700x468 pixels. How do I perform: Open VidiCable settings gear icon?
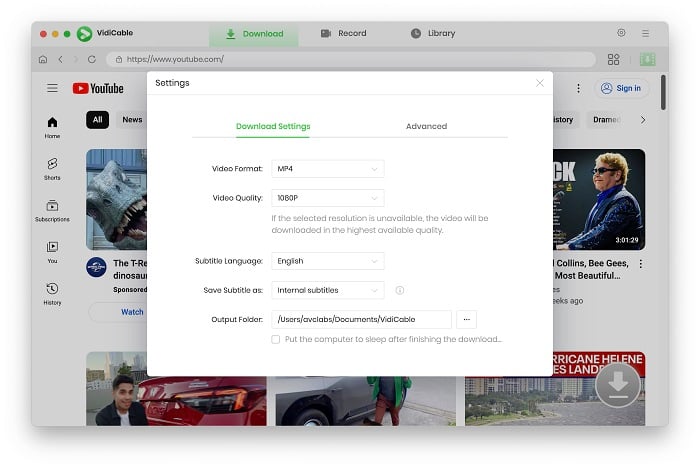621,33
